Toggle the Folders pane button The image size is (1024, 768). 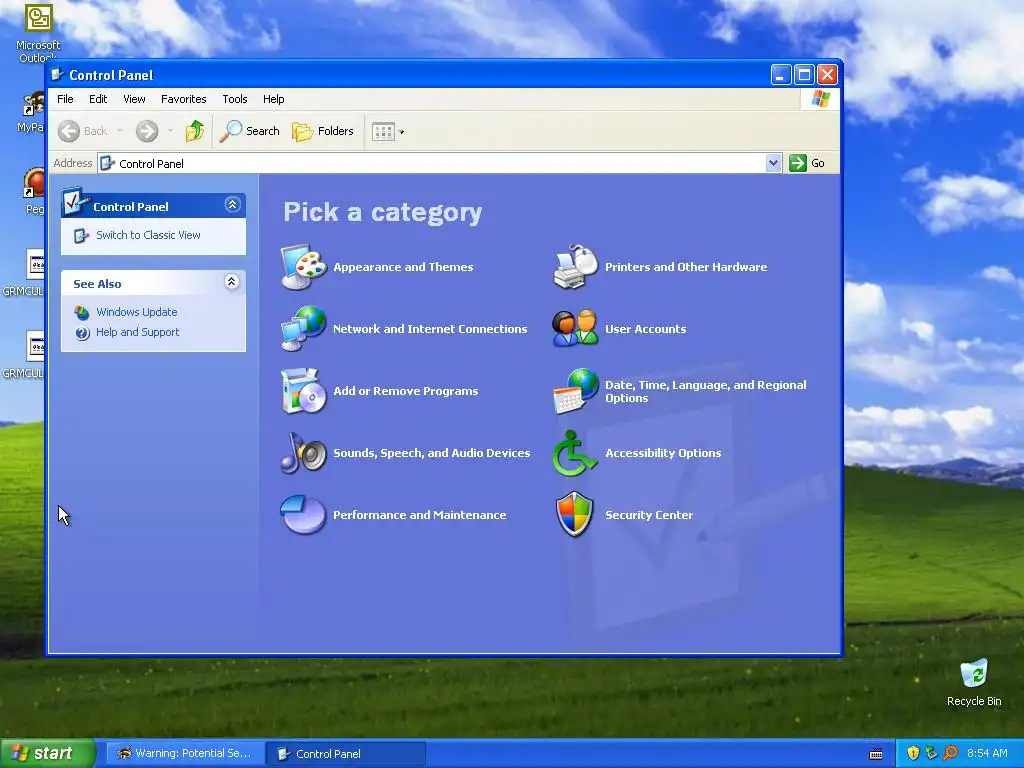(323, 131)
